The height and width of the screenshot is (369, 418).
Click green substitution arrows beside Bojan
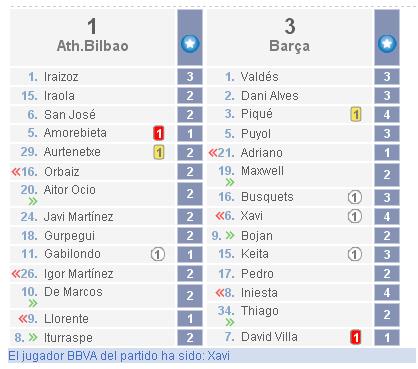coord(230,235)
